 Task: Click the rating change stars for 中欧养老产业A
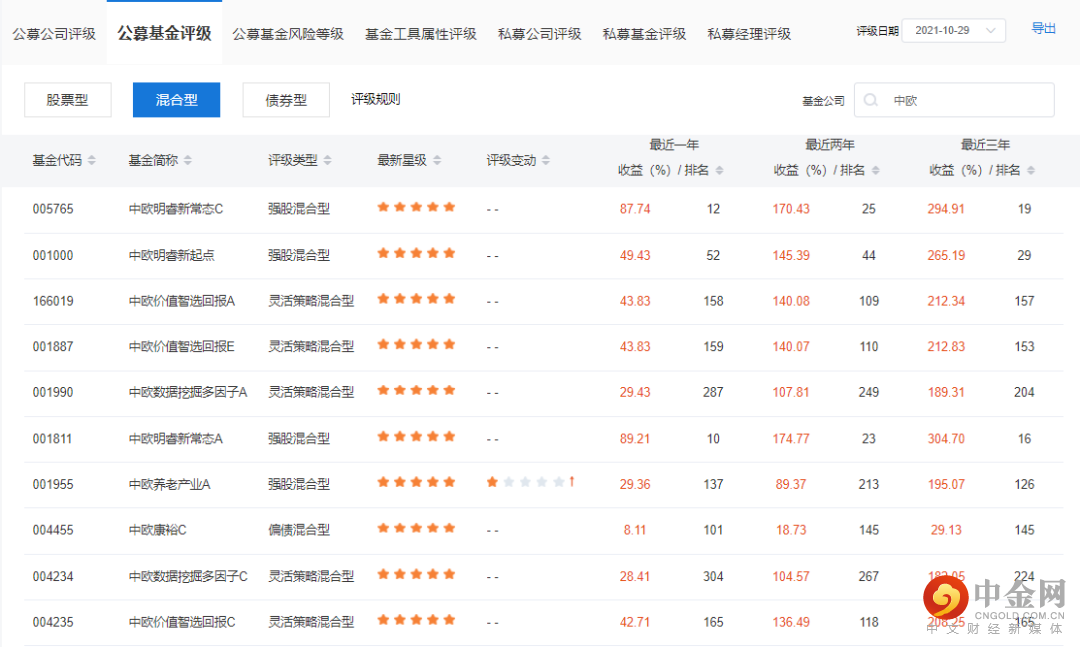point(530,482)
